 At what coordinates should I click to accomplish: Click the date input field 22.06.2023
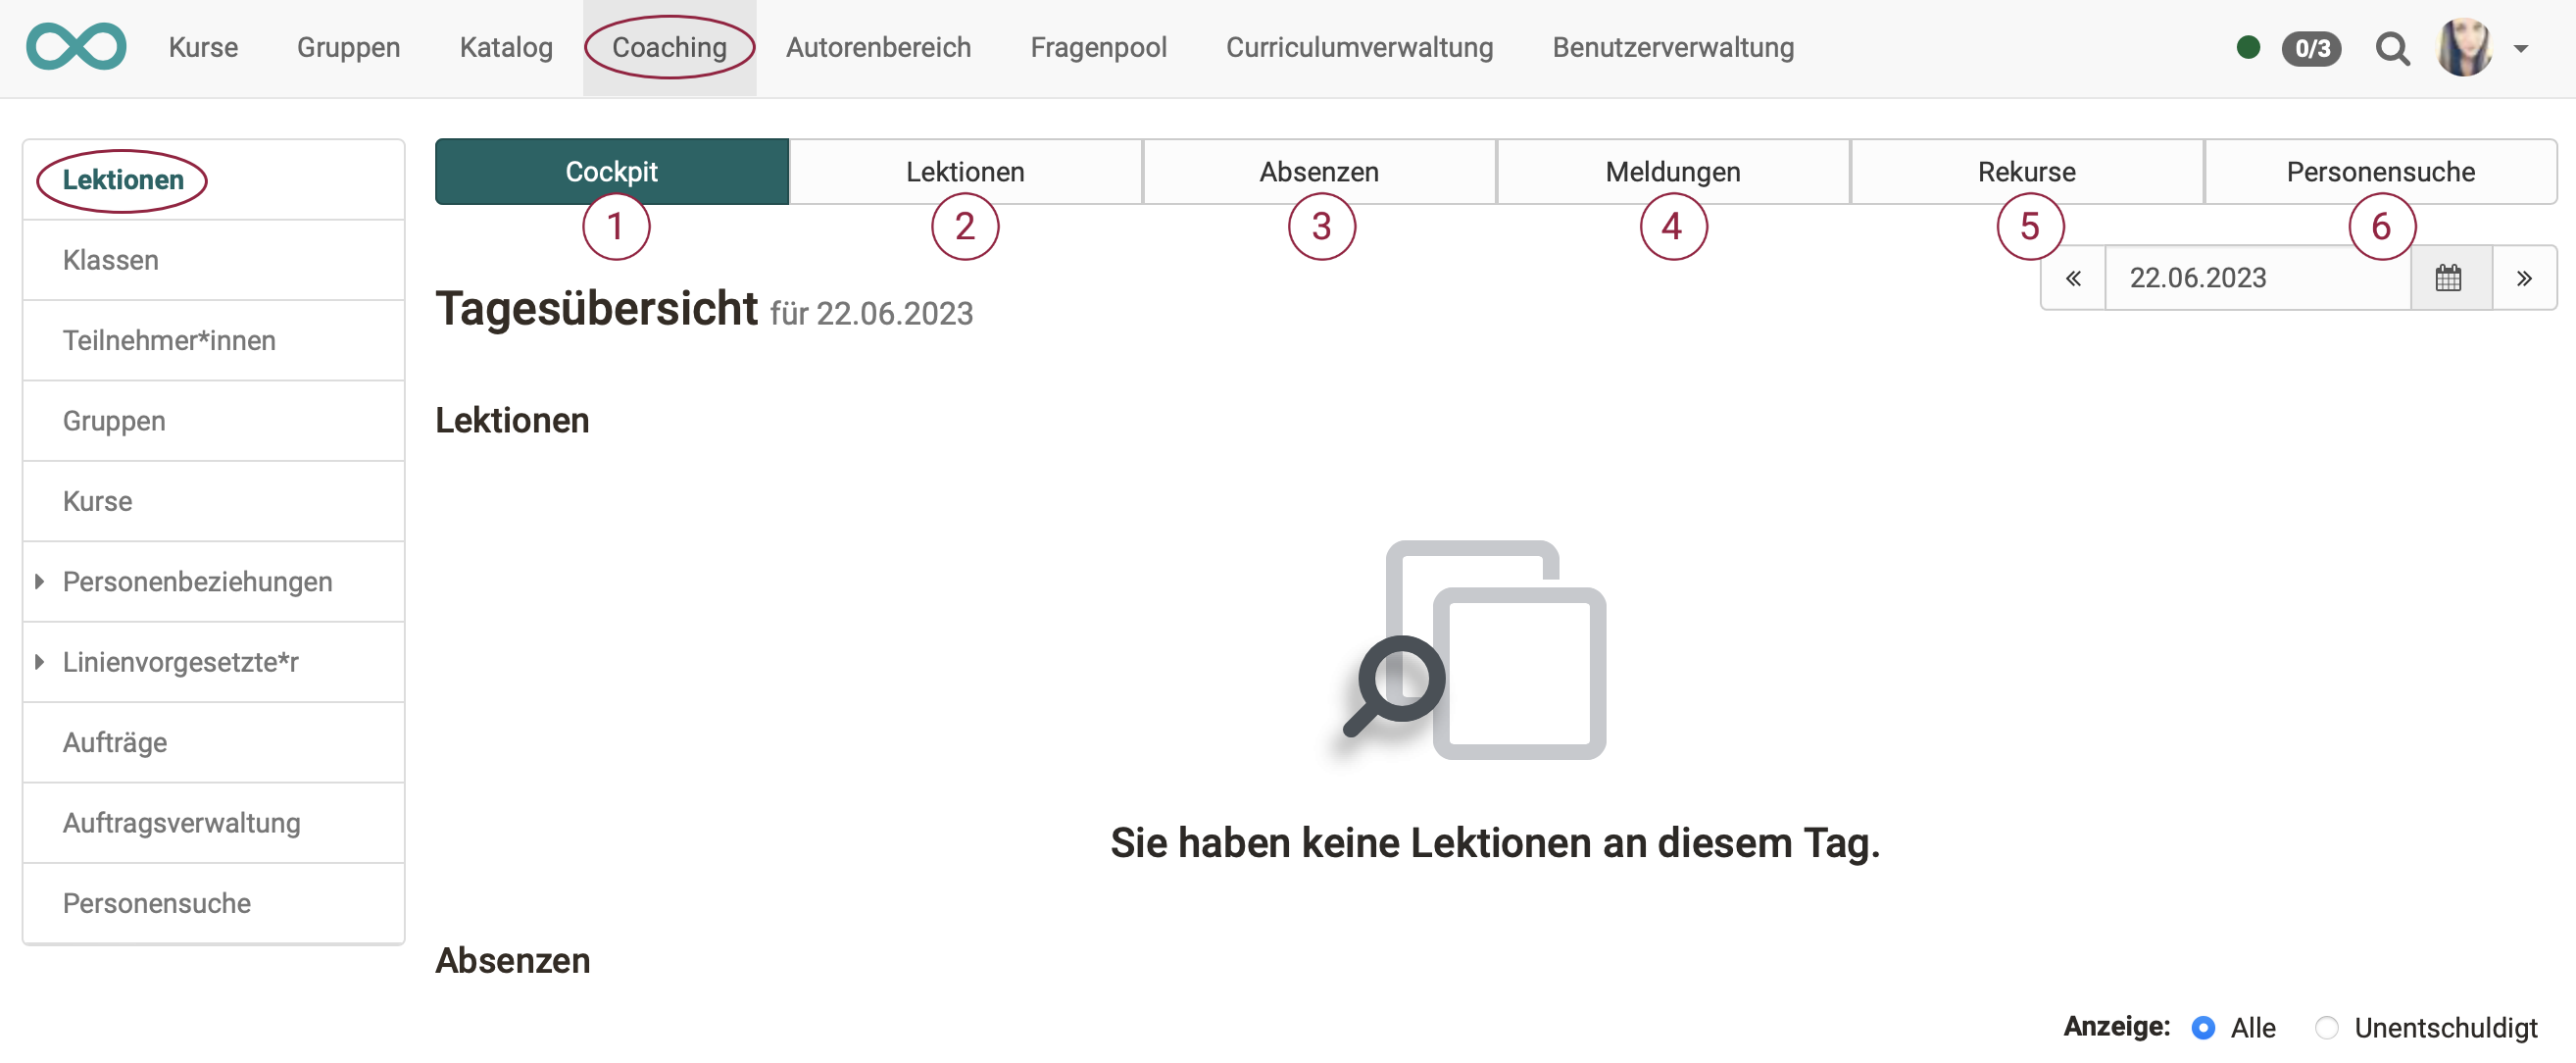click(x=2259, y=276)
